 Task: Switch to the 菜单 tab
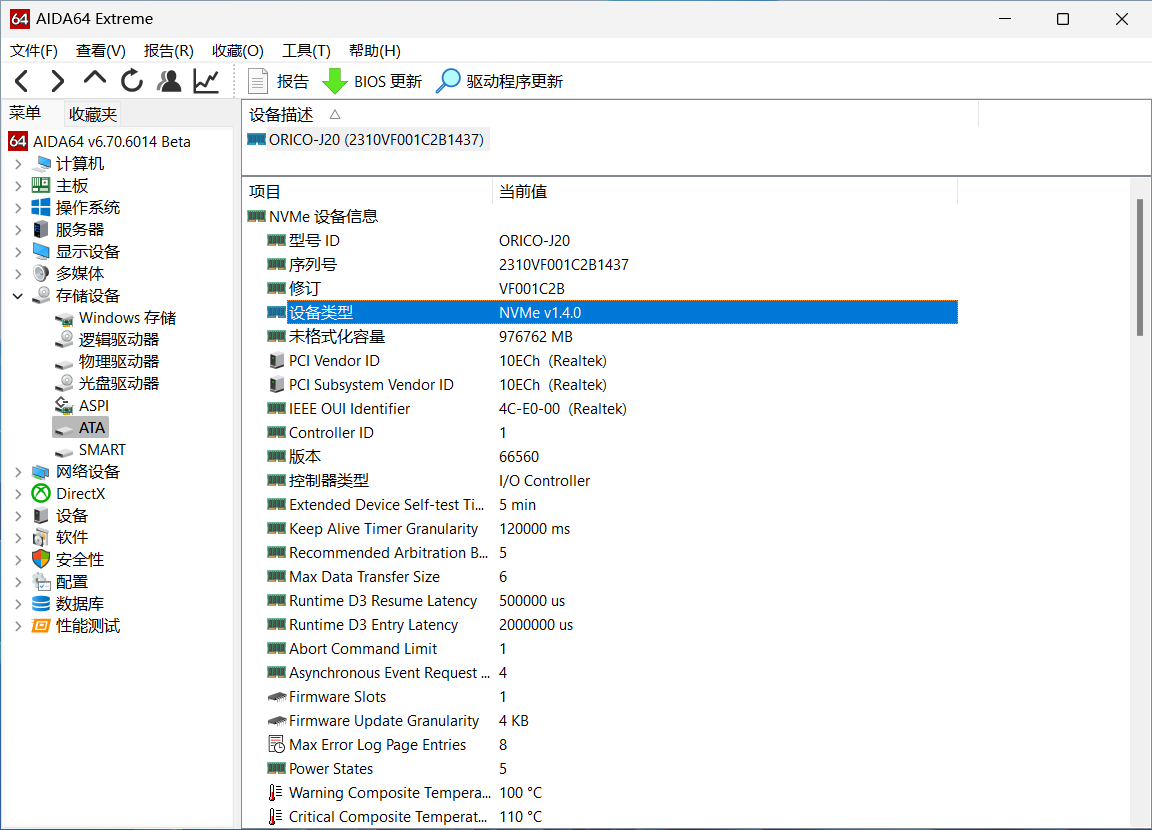click(25, 113)
